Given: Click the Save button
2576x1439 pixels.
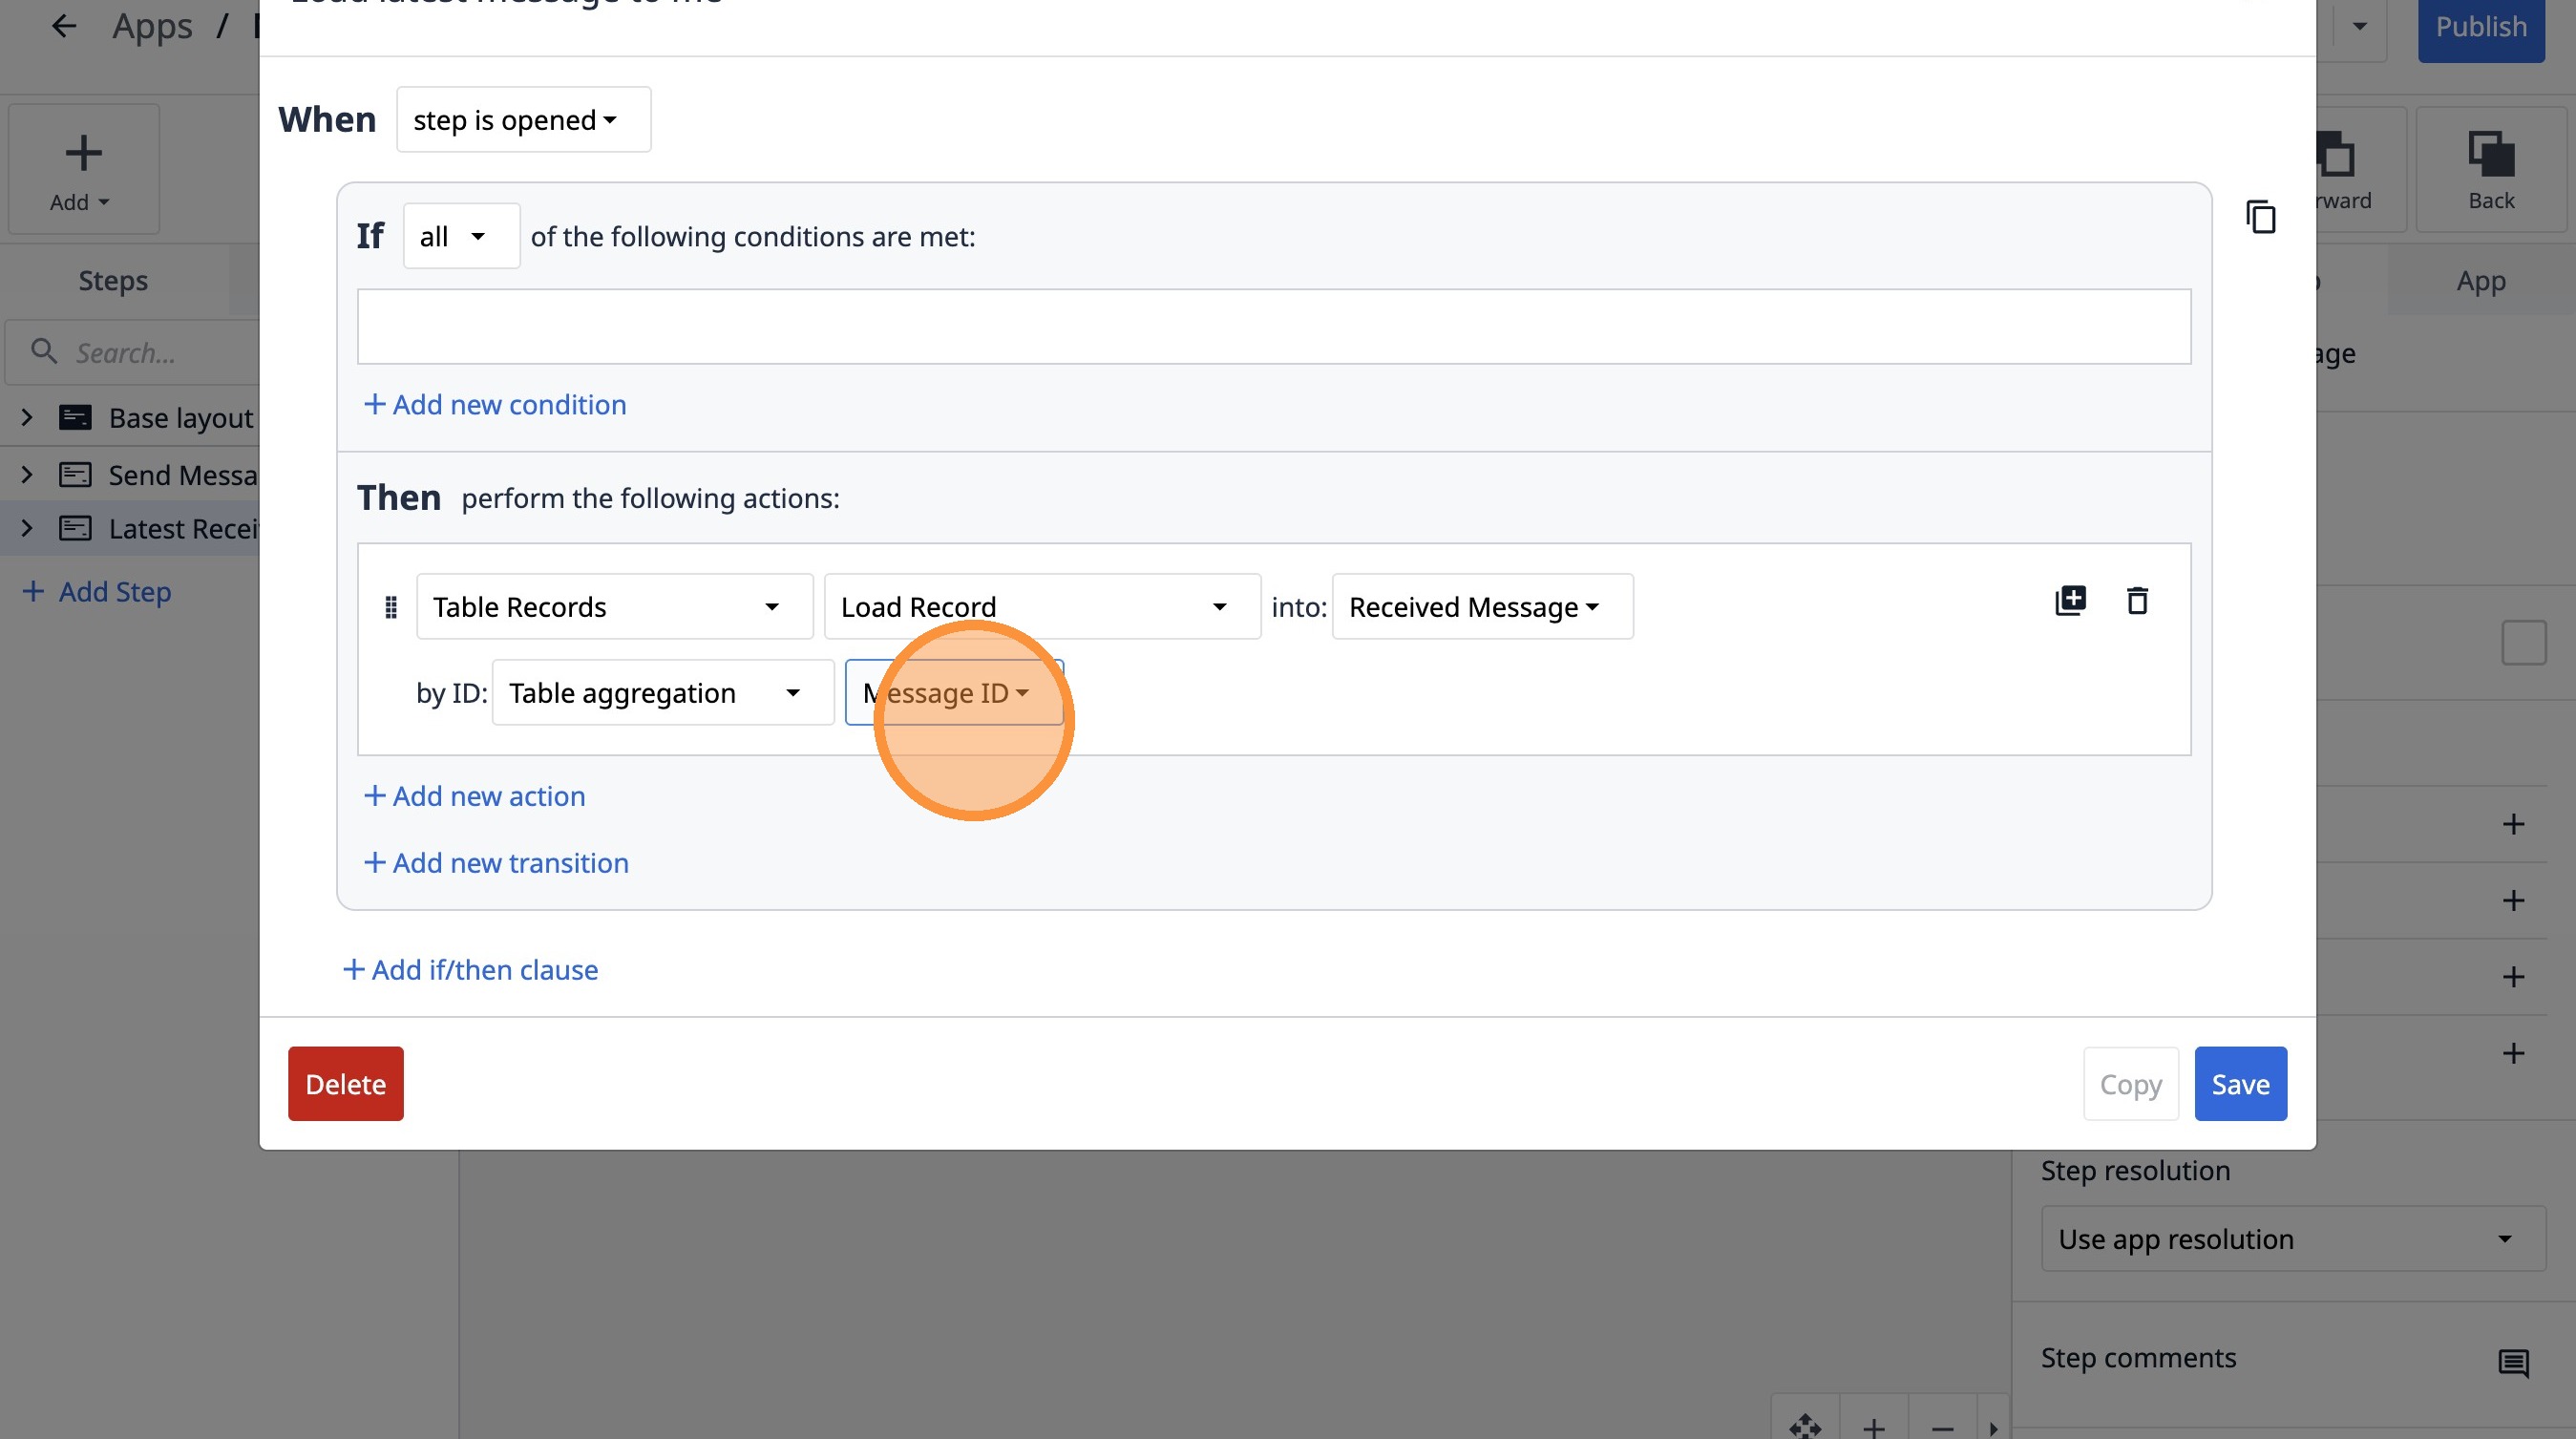Looking at the screenshot, I should (2239, 1084).
